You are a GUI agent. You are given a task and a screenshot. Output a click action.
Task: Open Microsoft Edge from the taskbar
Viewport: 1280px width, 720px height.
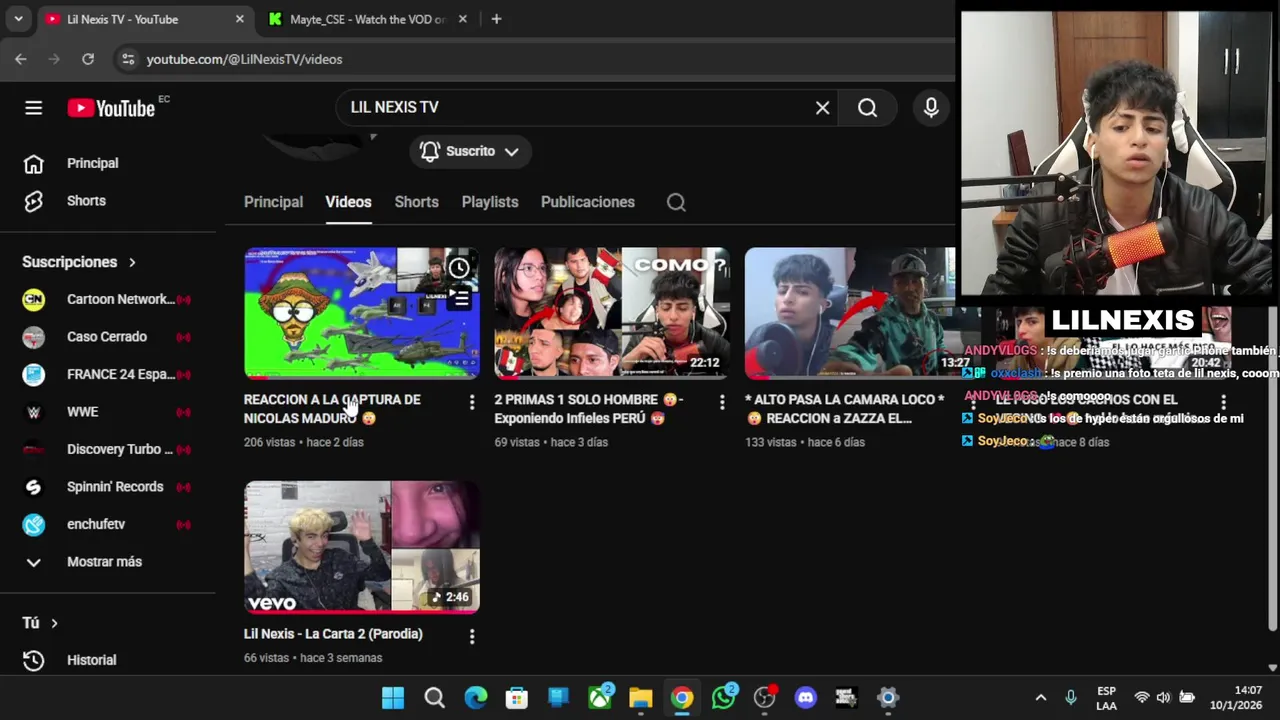476,697
